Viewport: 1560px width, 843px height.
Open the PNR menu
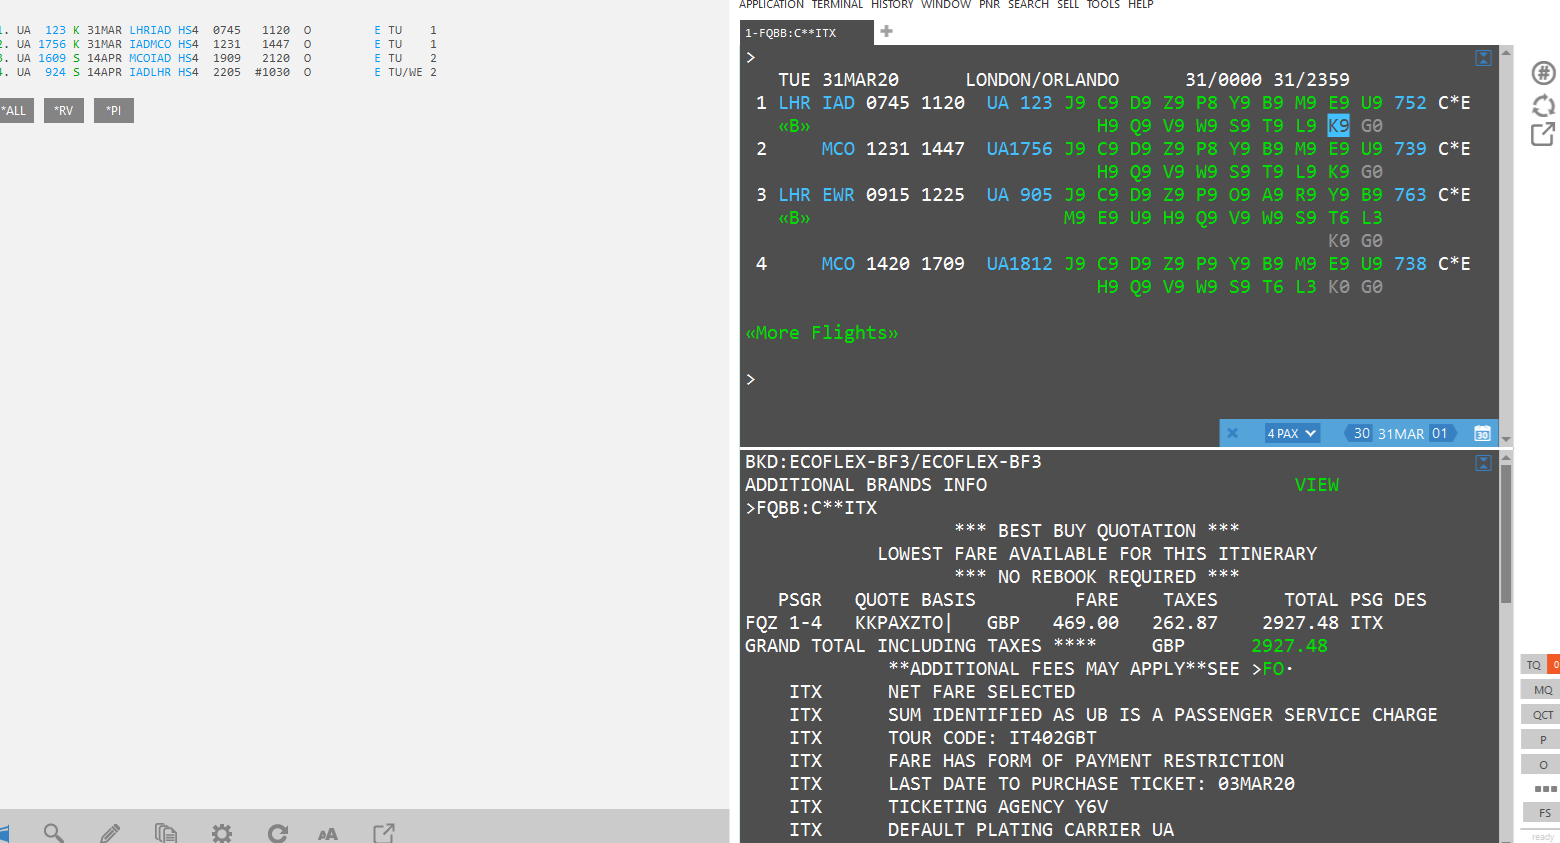(x=989, y=5)
